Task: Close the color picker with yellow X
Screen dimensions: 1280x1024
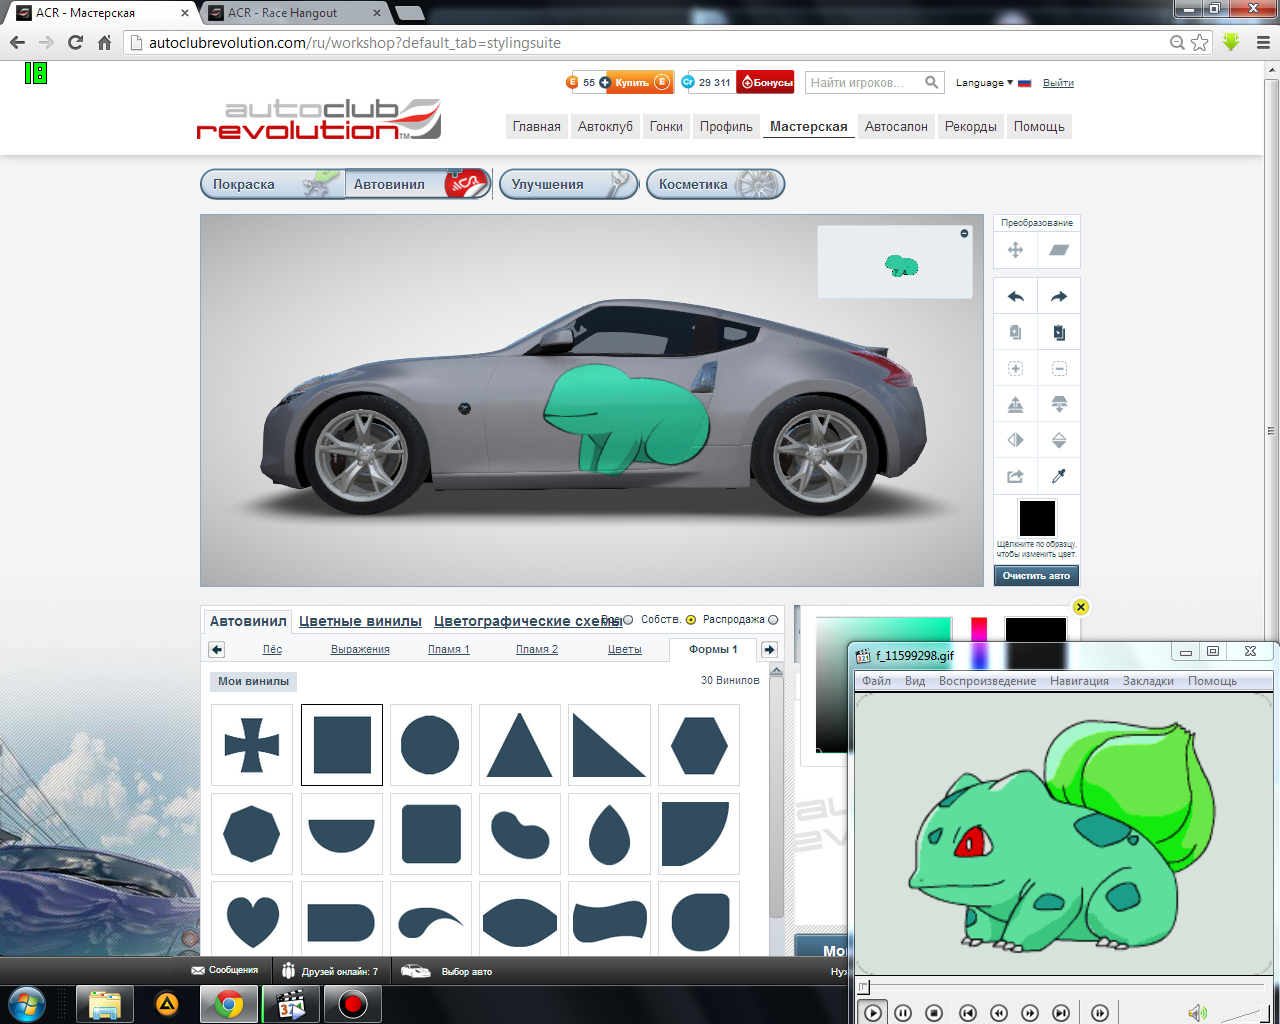Action: 1080,607
